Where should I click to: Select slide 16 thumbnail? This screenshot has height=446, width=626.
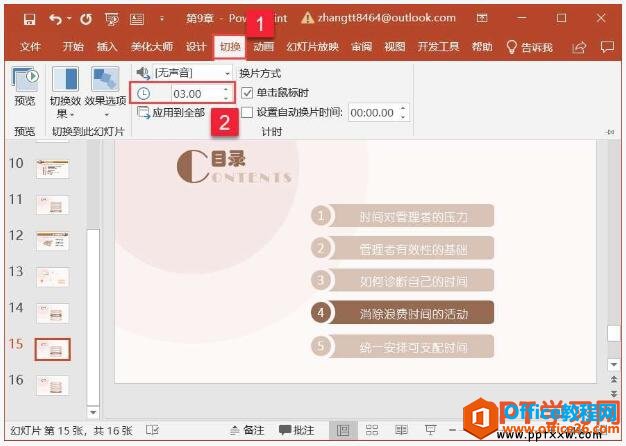[x=52, y=386]
